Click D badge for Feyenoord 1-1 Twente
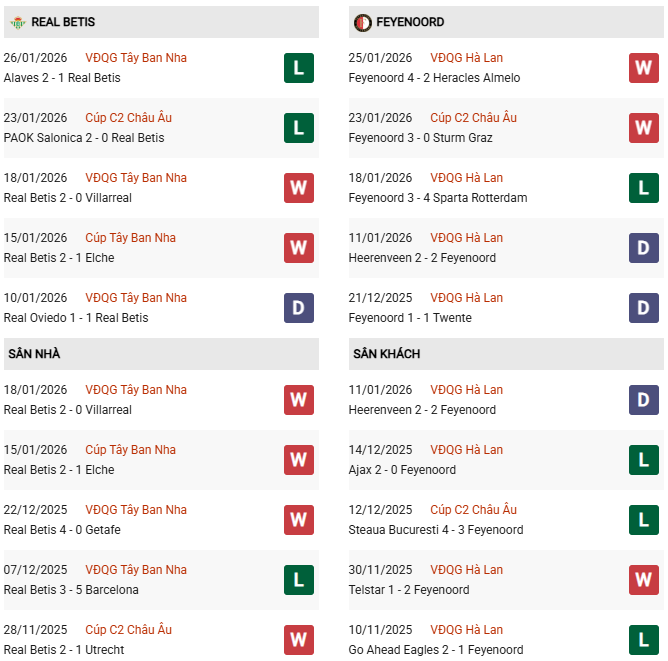Screen dimensions: 668x661 pyautogui.click(x=643, y=308)
